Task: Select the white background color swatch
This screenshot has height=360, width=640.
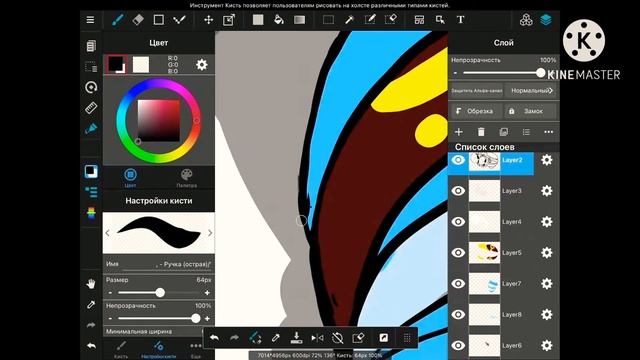Action: 141,64
